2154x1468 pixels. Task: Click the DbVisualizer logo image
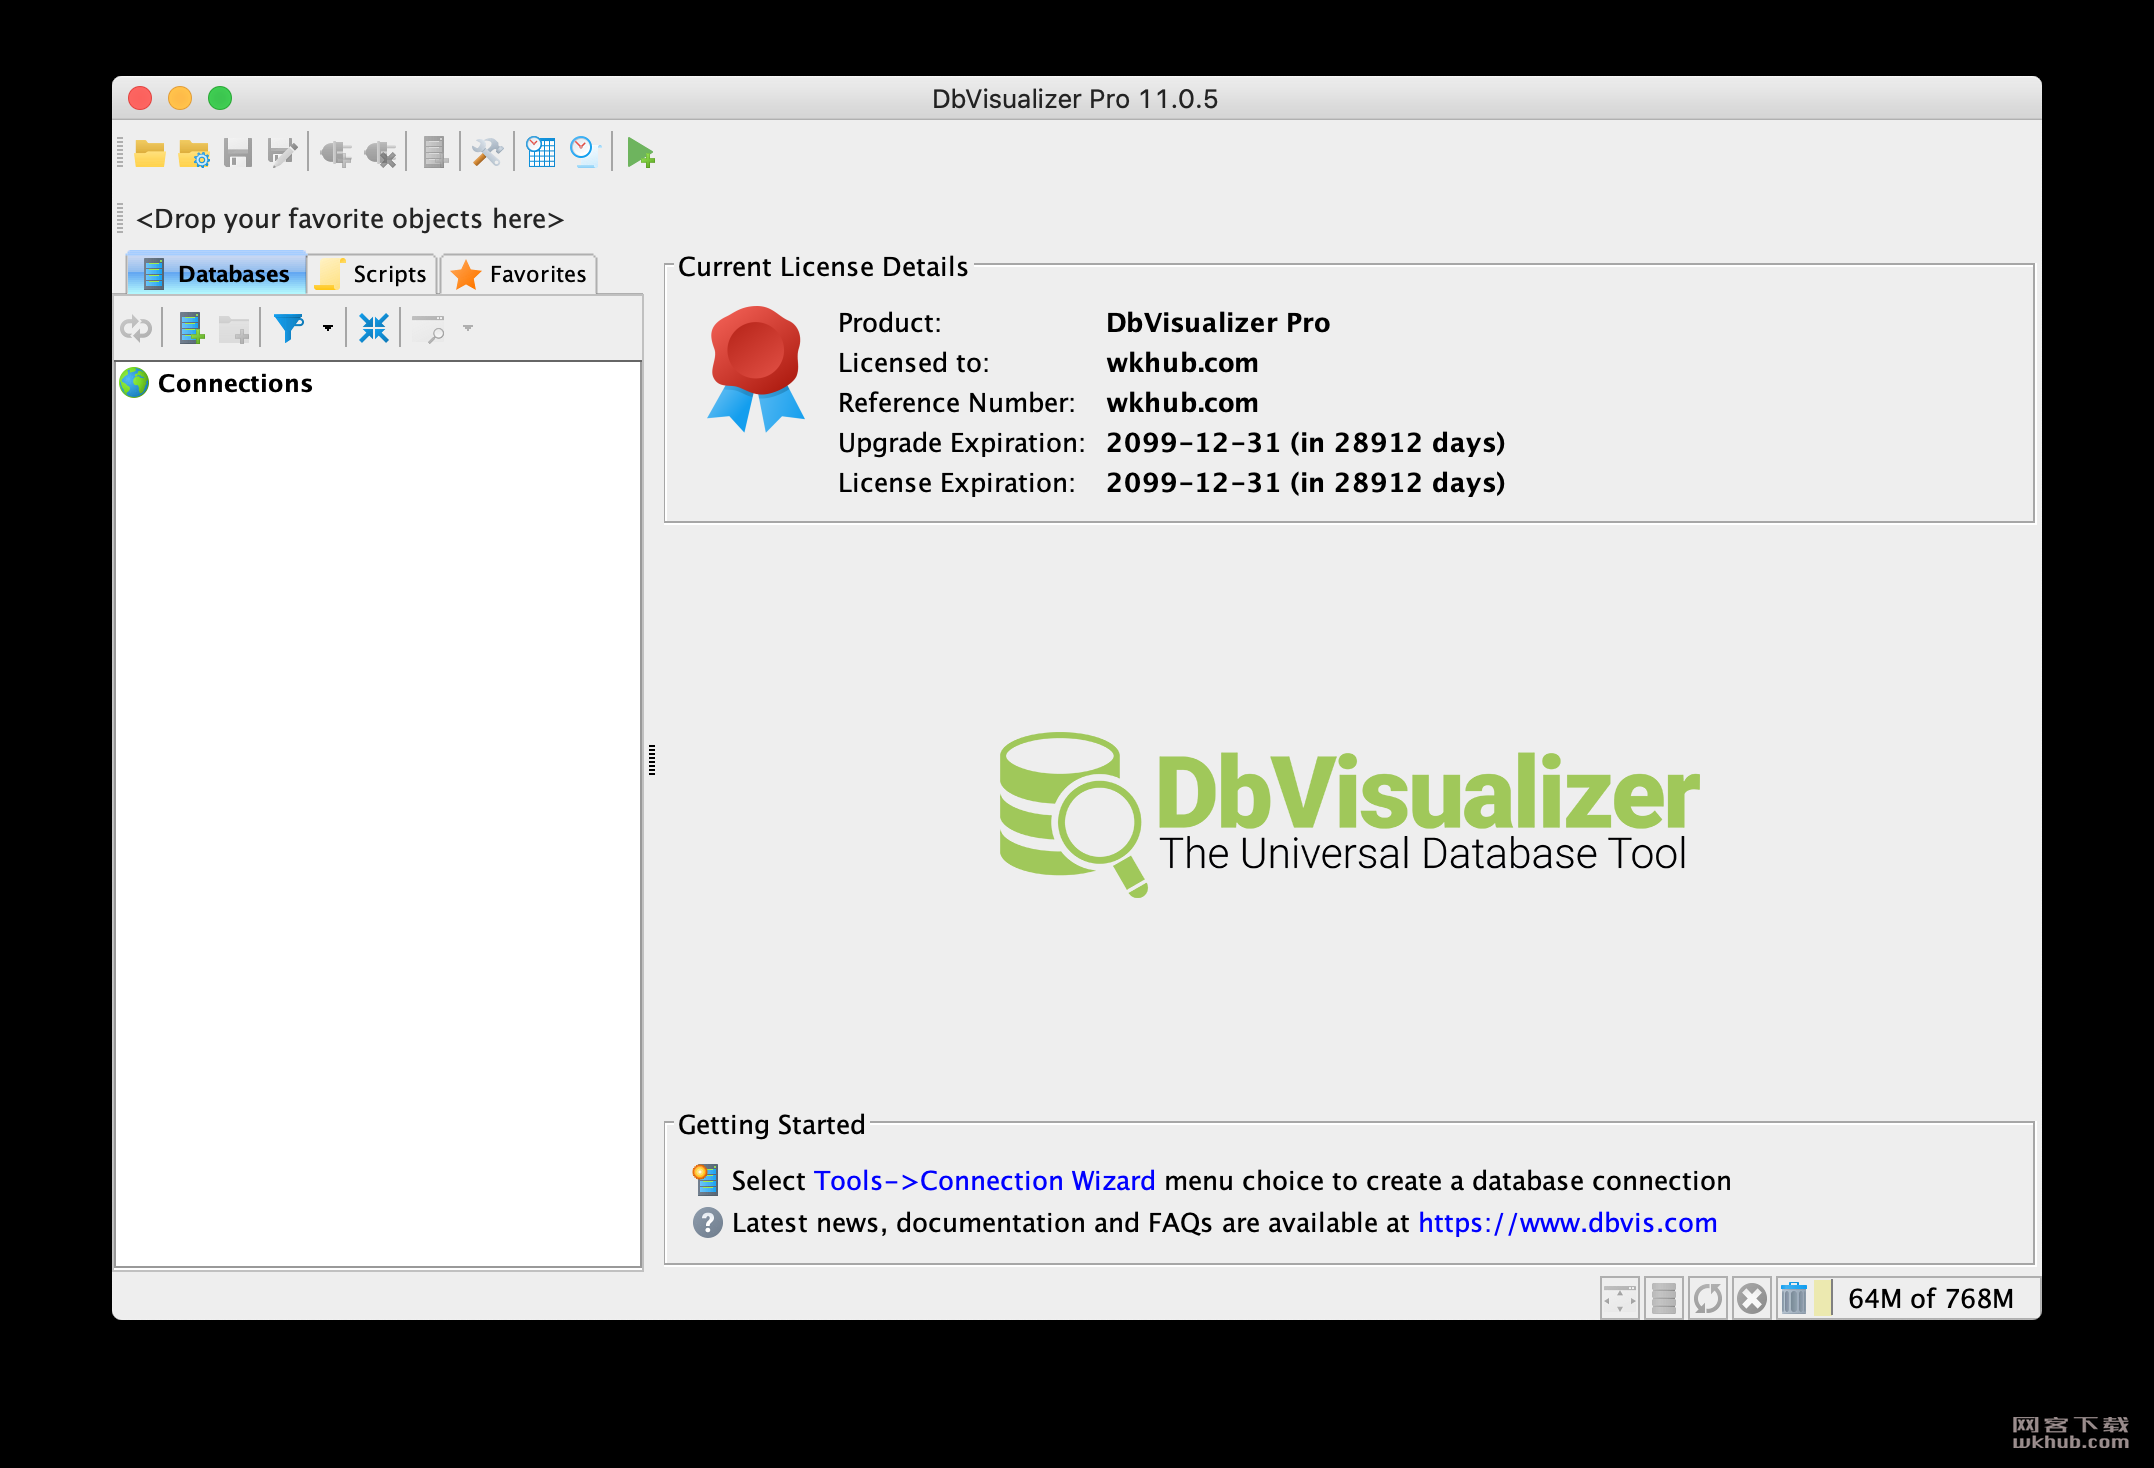pos(1349,814)
